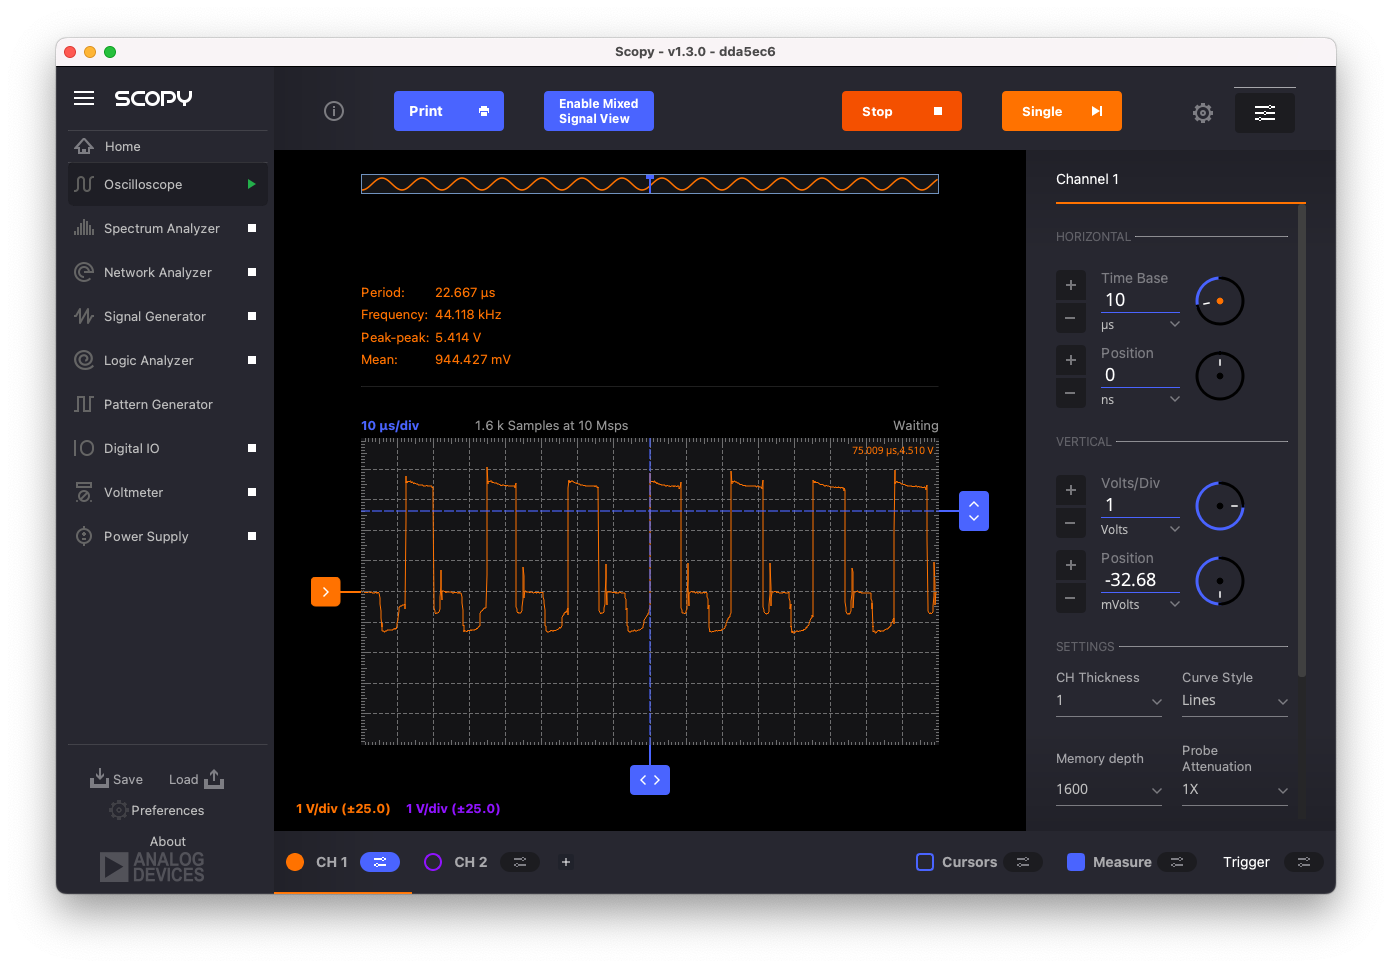Click the orange trigger level arrow handle
The width and height of the screenshot is (1392, 968).
pos(325,592)
